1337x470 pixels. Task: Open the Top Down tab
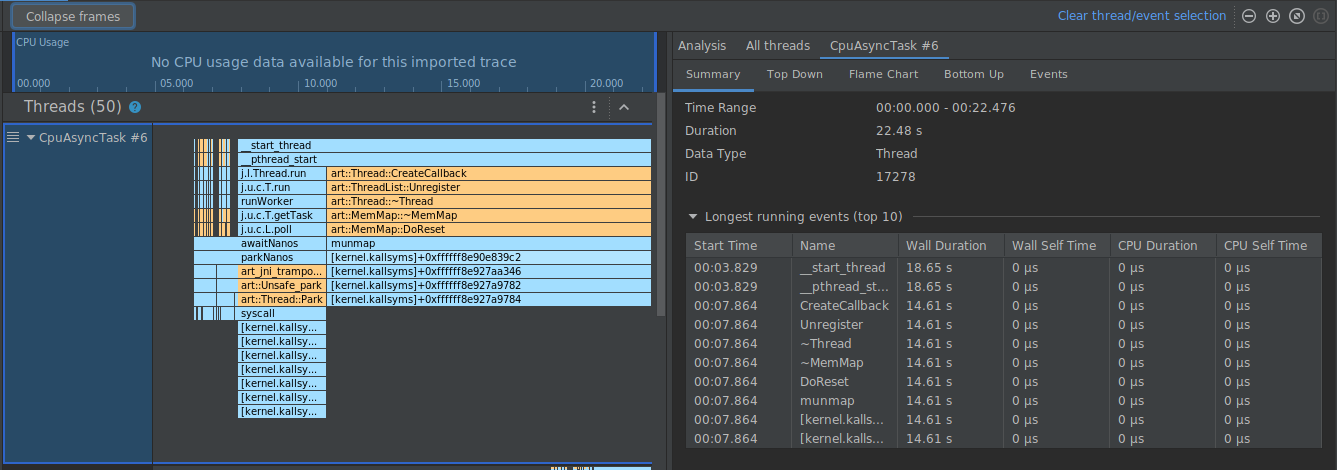795,74
